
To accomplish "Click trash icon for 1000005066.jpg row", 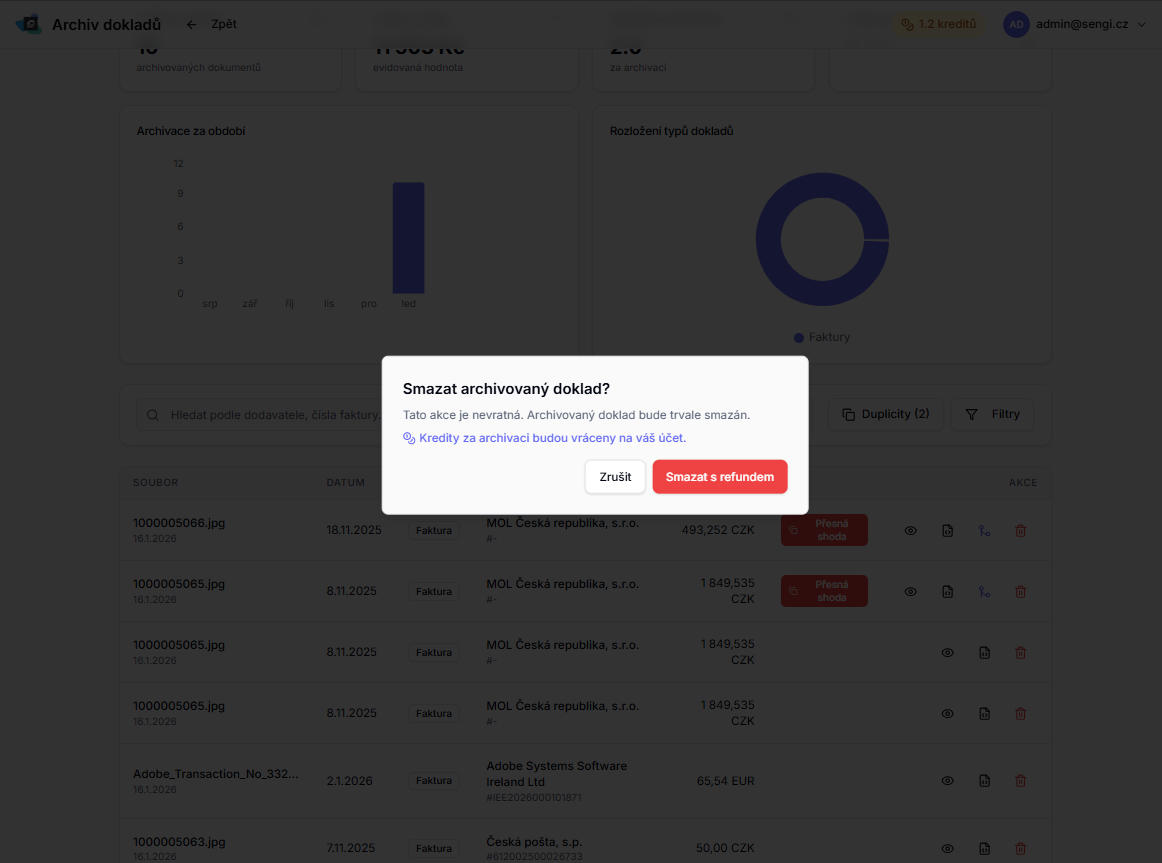I will point(1020,531).
